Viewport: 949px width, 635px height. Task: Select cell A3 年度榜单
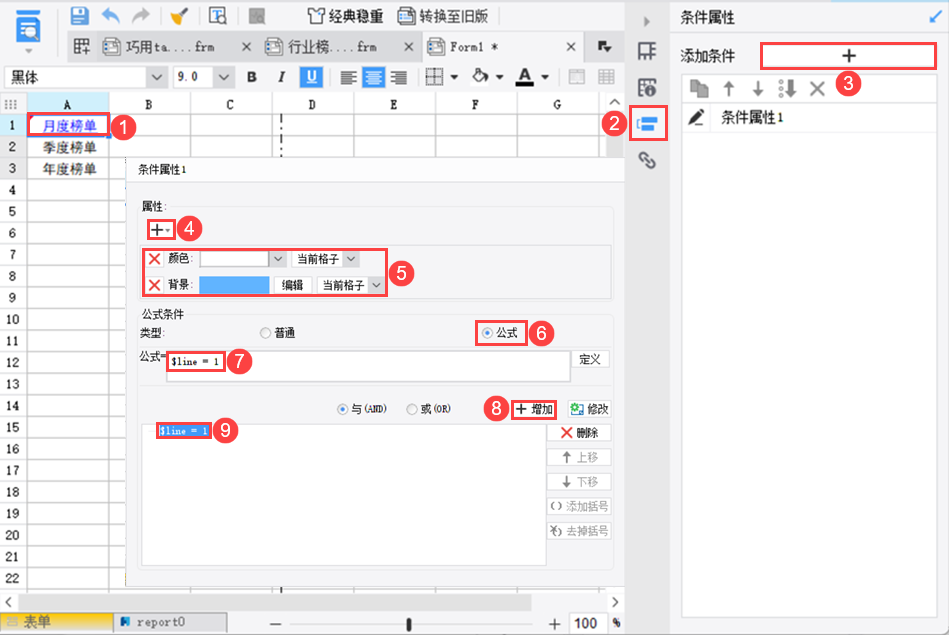(x=68, y=169)
